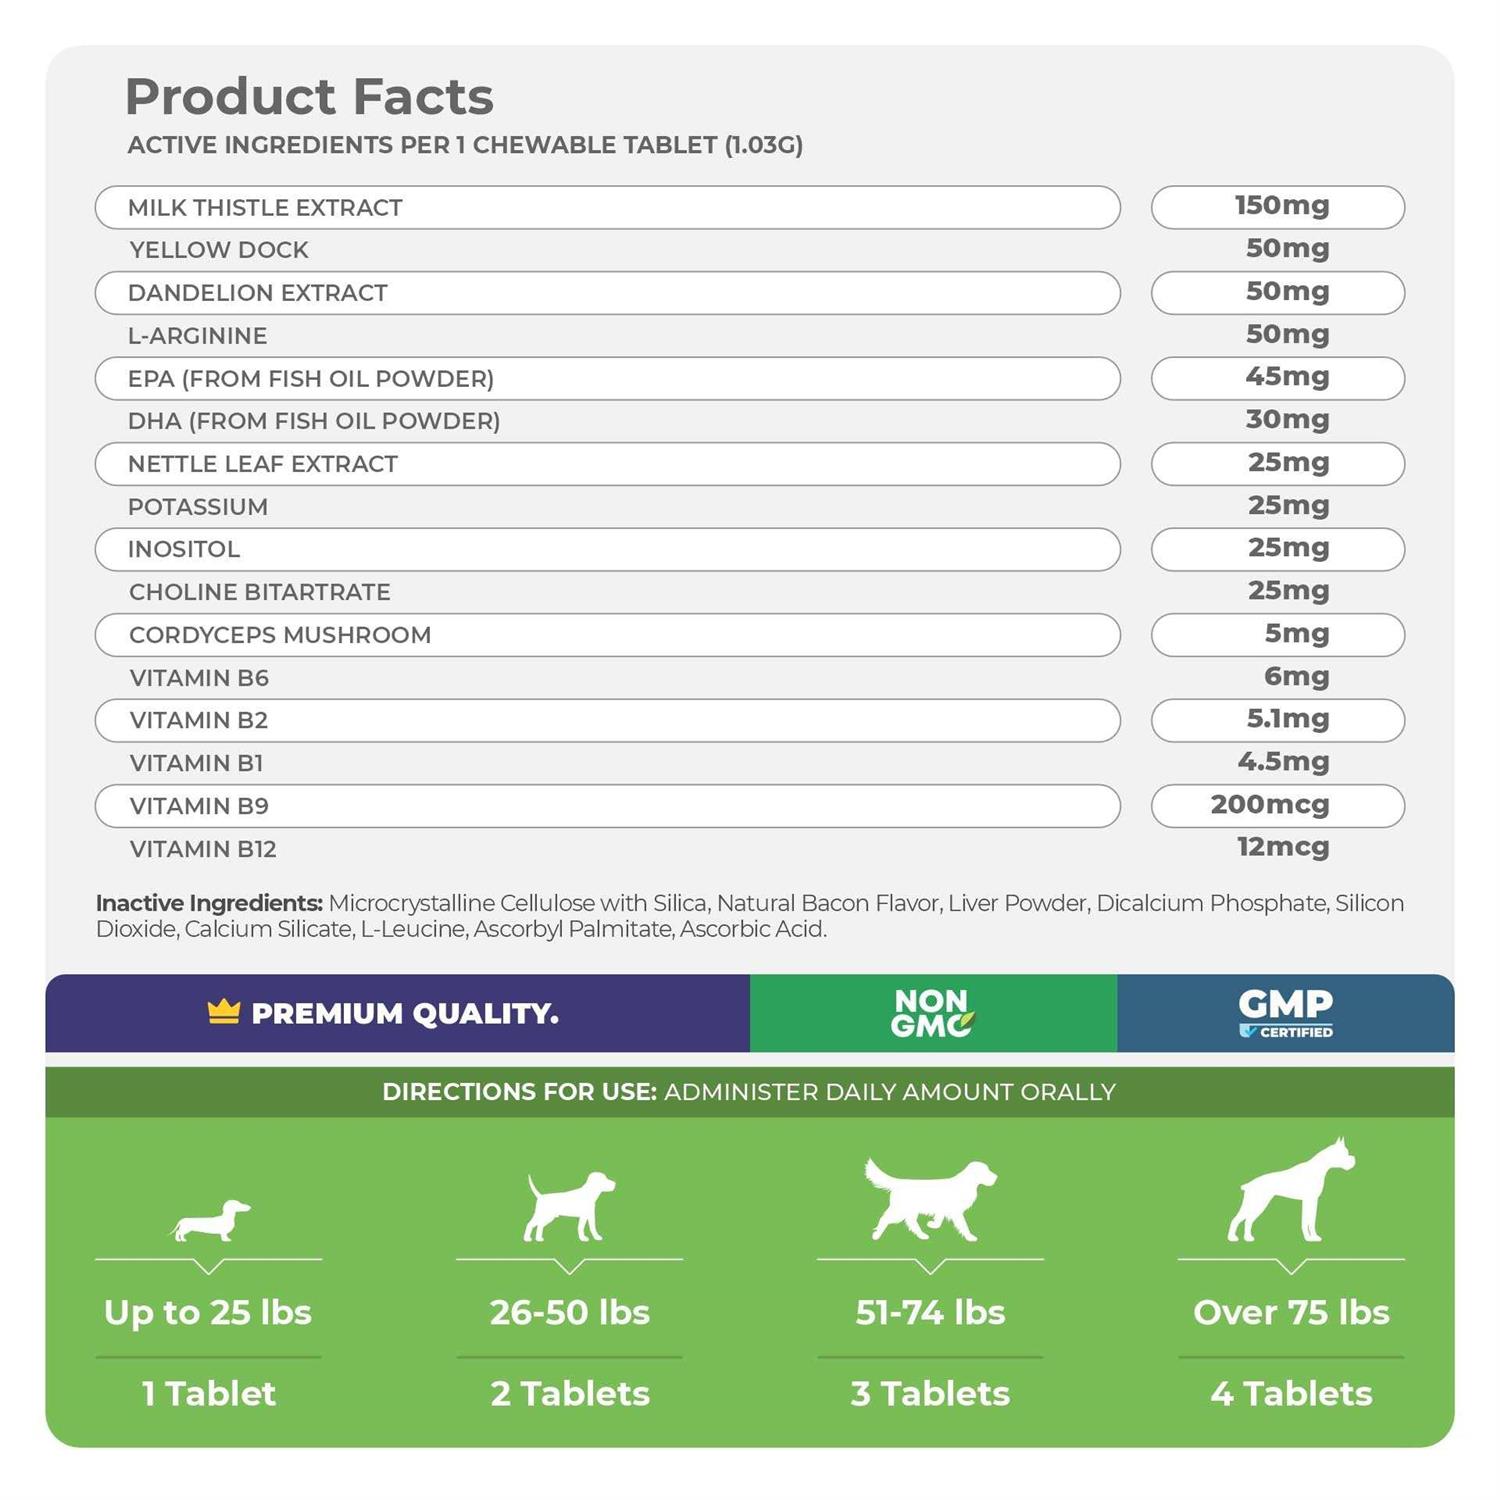Select the Milk Thistle Extract row
The height and width of the screenshot is (1500, 1500).
pos(607,207)
